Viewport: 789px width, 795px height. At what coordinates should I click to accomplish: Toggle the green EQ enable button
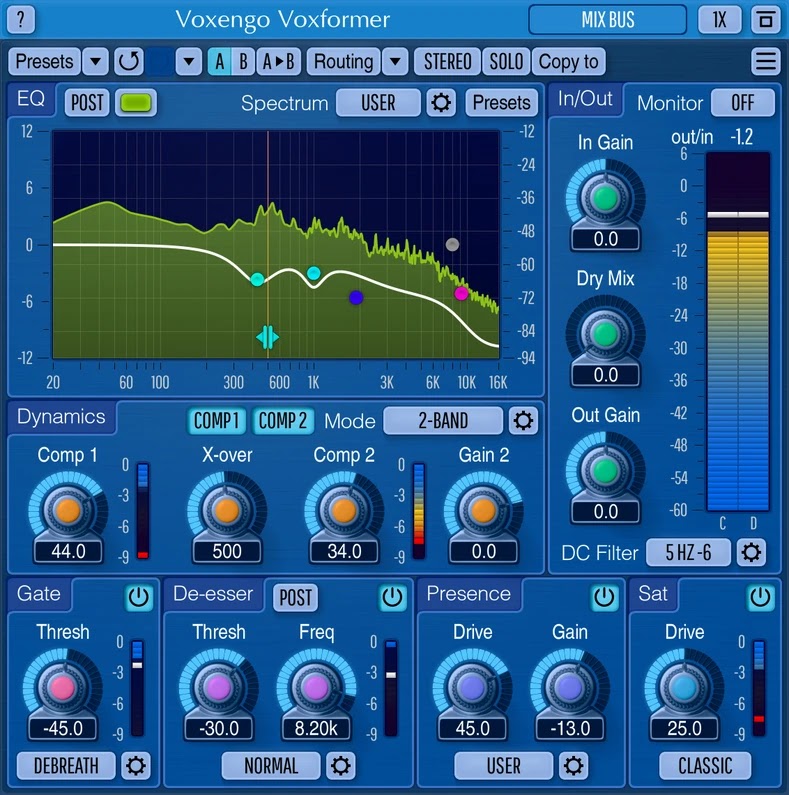pyautogui.click(x=136, y=103)
